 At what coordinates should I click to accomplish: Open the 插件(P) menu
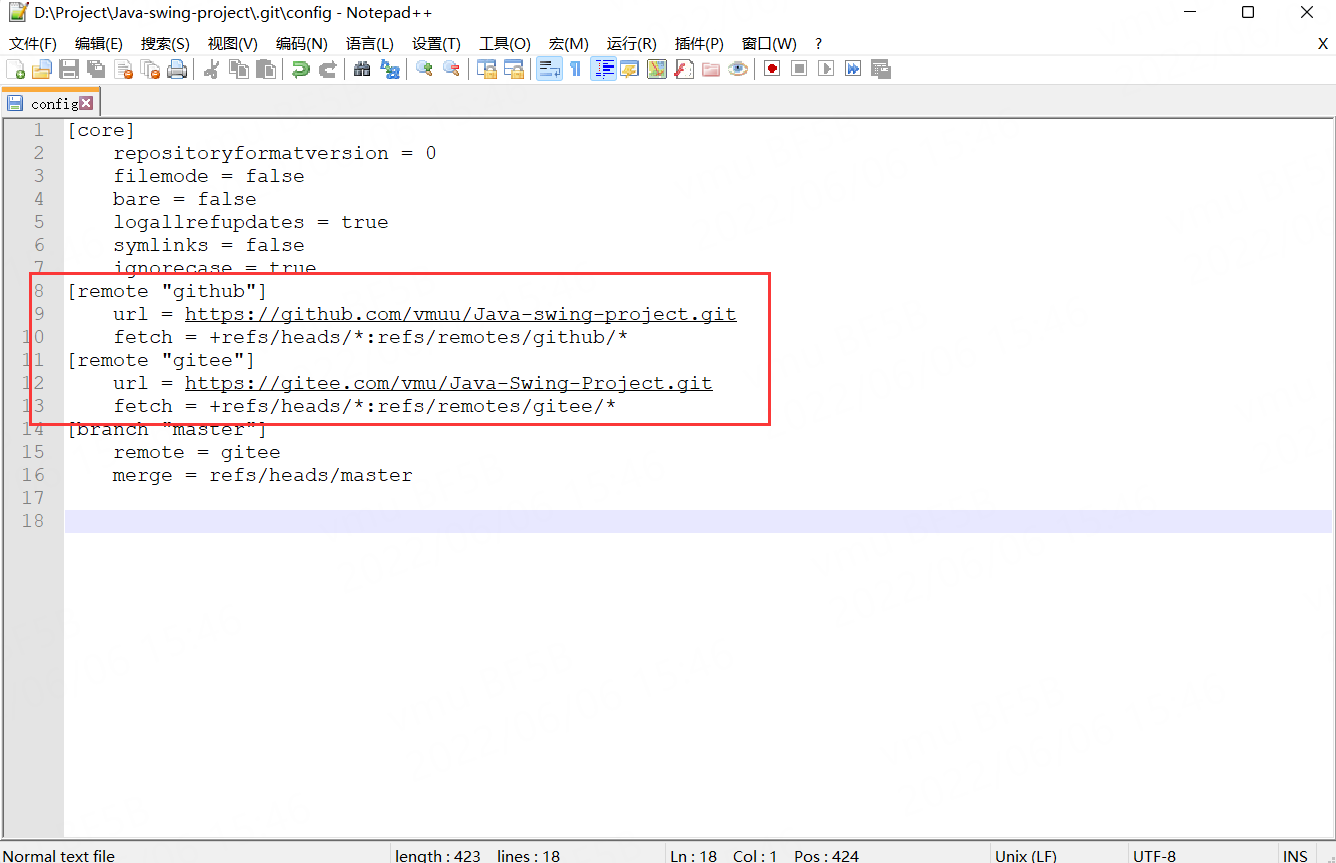click(x=699, y=44)
